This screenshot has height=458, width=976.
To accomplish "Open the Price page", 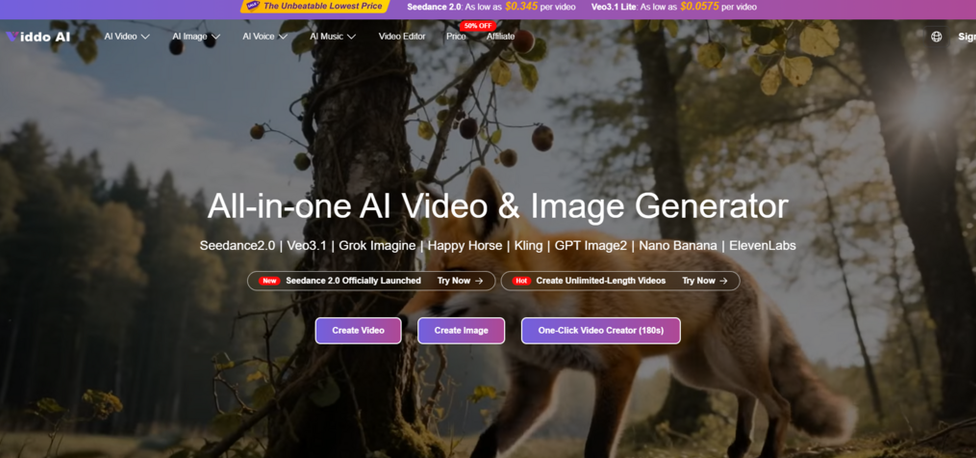I will point(456,37).
